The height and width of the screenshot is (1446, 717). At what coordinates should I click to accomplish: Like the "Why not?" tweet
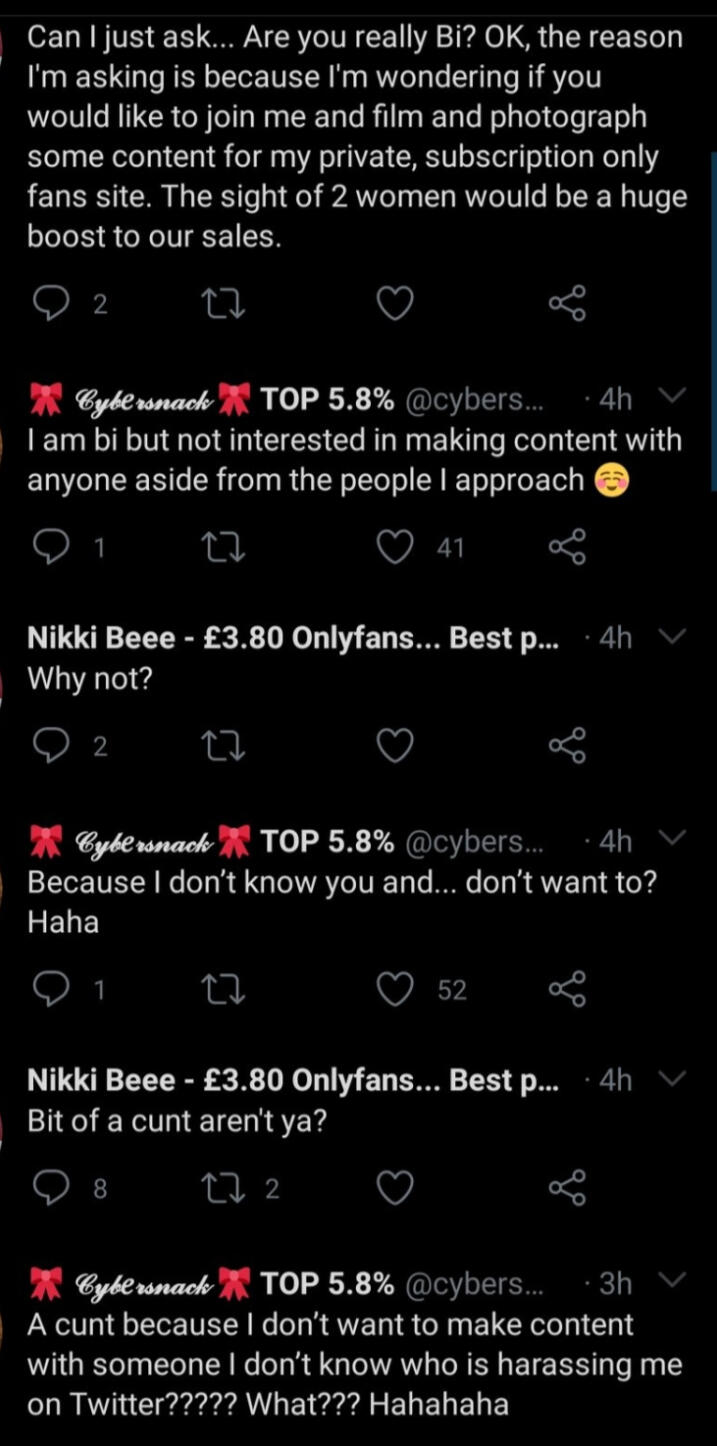(395, 745)
